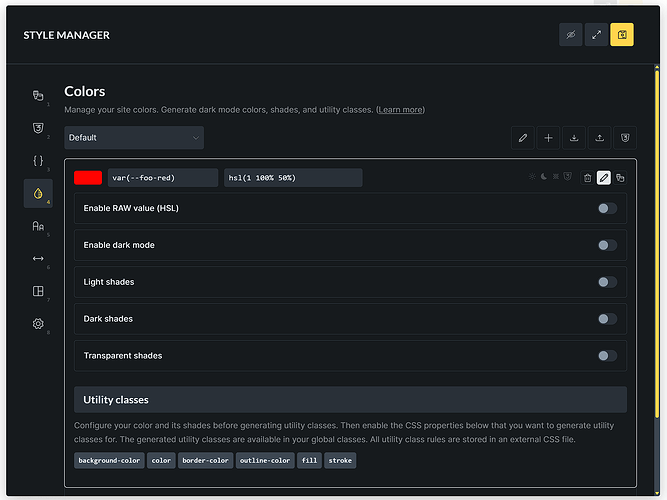
Task: Click the curly braces variables sidebar icon
Action: [x=38, y=161]
